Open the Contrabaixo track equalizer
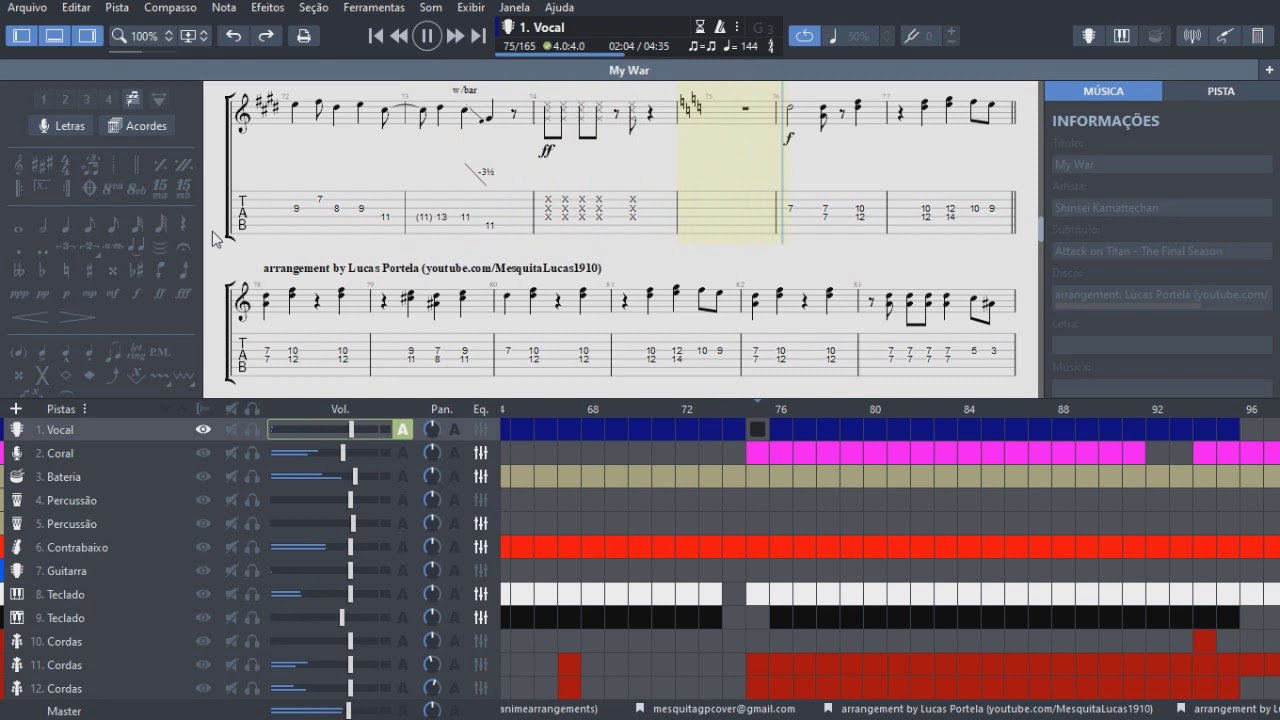1280x720 pixels. point(481,547)
